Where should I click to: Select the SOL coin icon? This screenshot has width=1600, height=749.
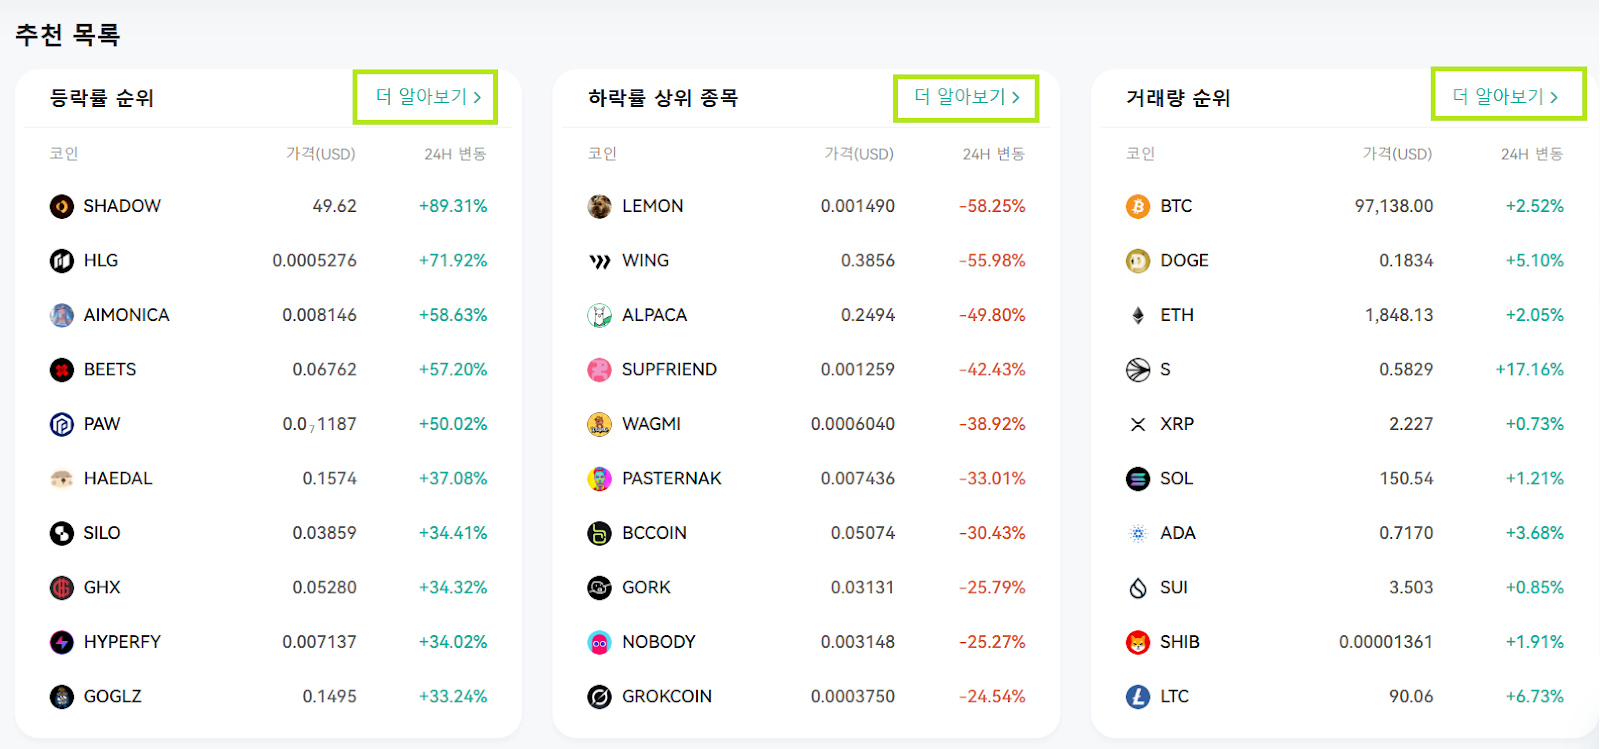1138,479
